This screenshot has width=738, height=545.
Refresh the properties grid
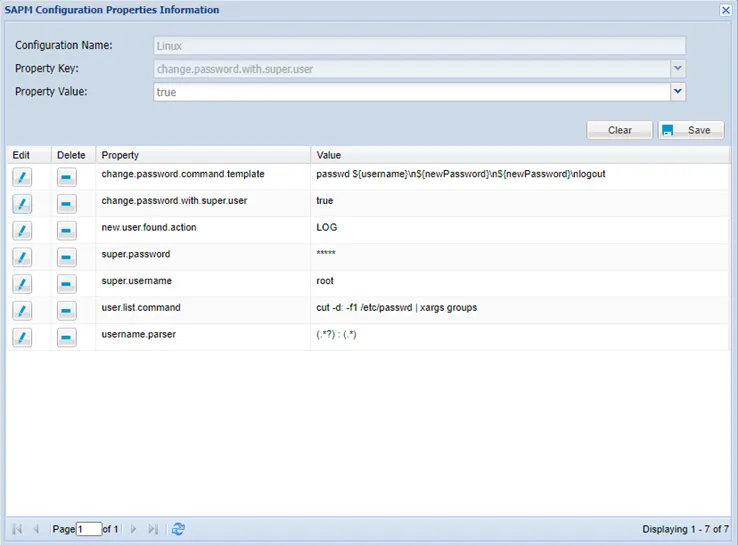pos(178,529)
